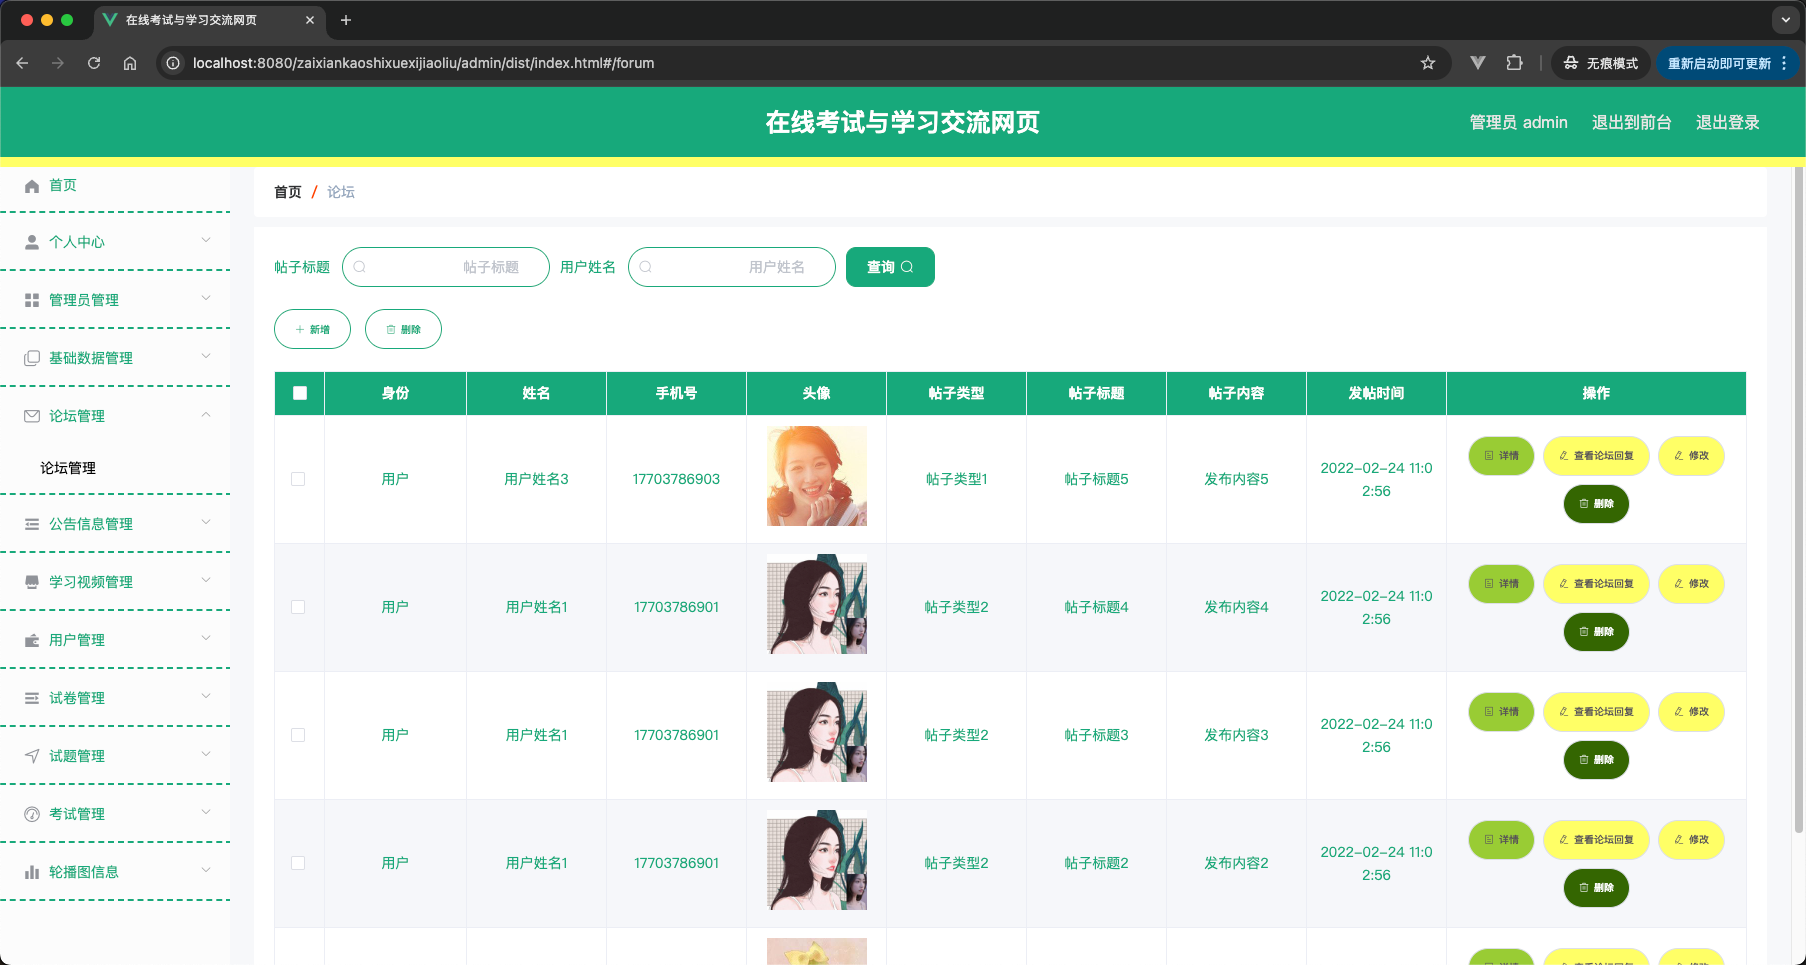Click the home icon beside 首页 in sidebar
The height and width of the screenshot is (965, 1806).
(32, 186)
